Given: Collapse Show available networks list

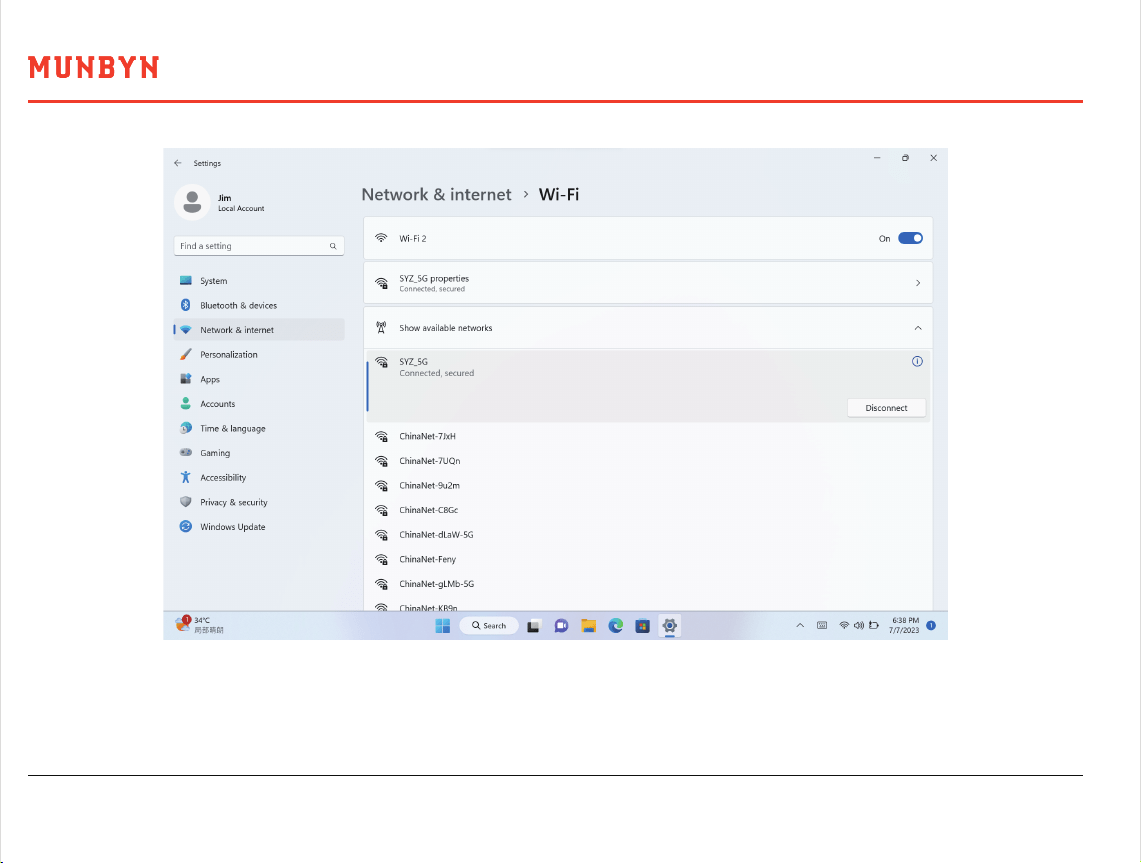Looking at the screenshot, I should point(918,328).
